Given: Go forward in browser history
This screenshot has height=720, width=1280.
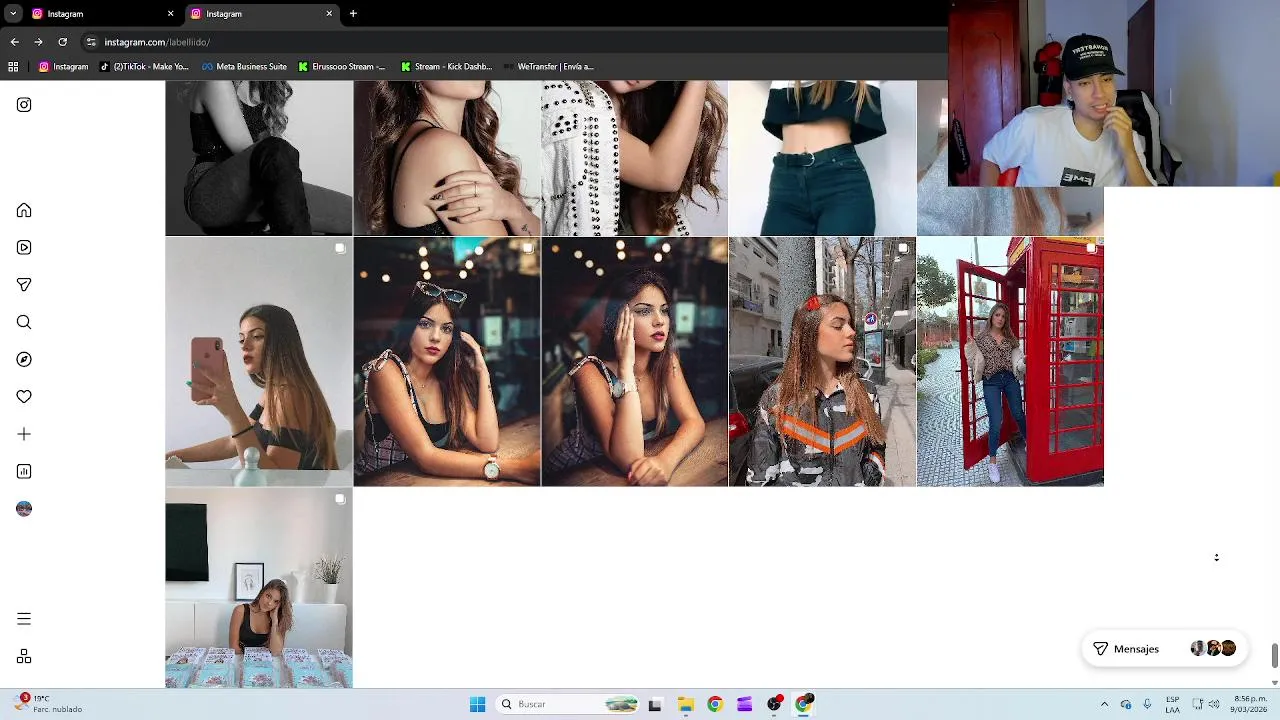Looking at the screenshot, I should coord(38,42).
